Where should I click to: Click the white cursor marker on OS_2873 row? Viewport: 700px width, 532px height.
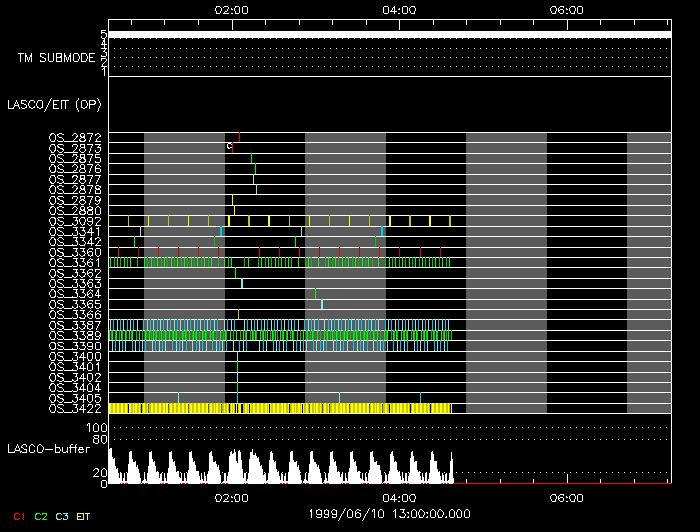pyautogui.click(x=229, y=146)
